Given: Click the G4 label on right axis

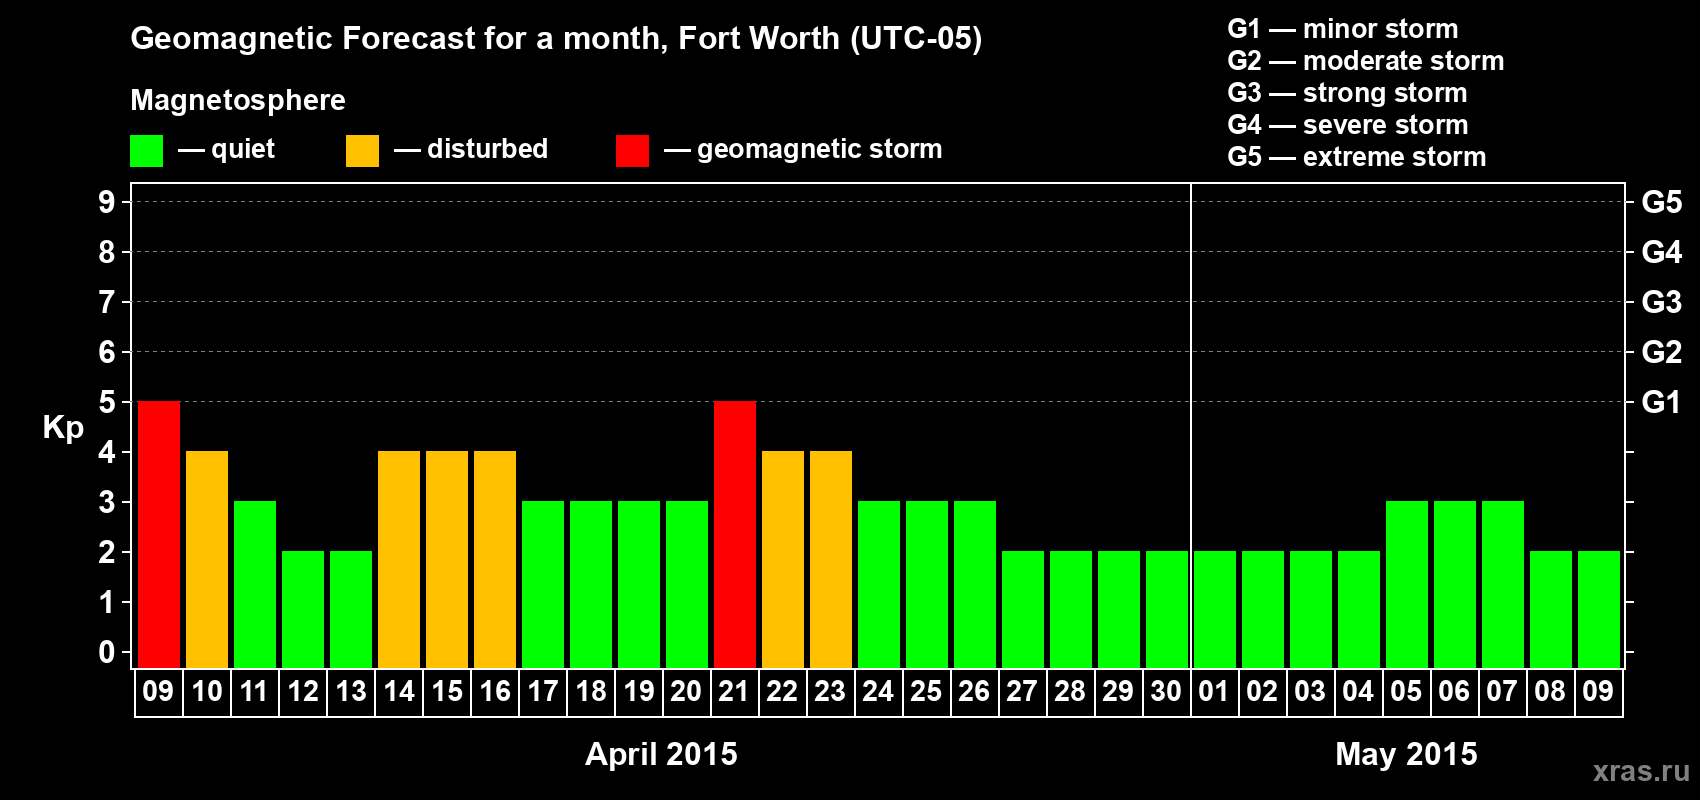Looking at the screenshot, I should pyautogui.click(x=1661, y=252).
